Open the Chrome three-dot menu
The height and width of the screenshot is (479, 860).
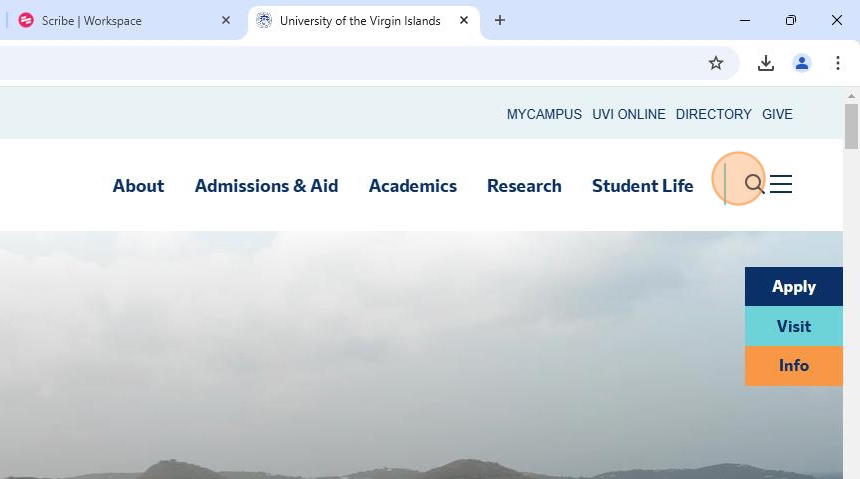838,63
